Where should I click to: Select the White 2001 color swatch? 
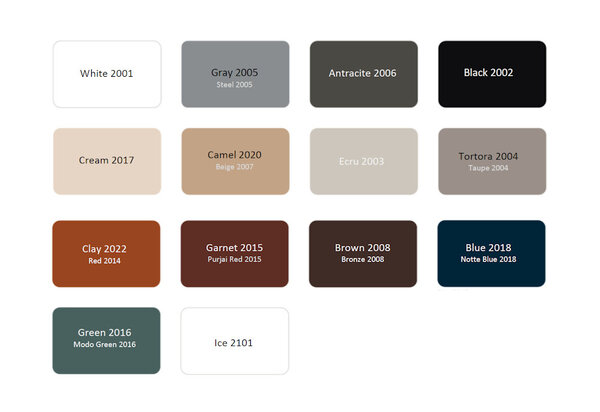[x=106, y=74]
